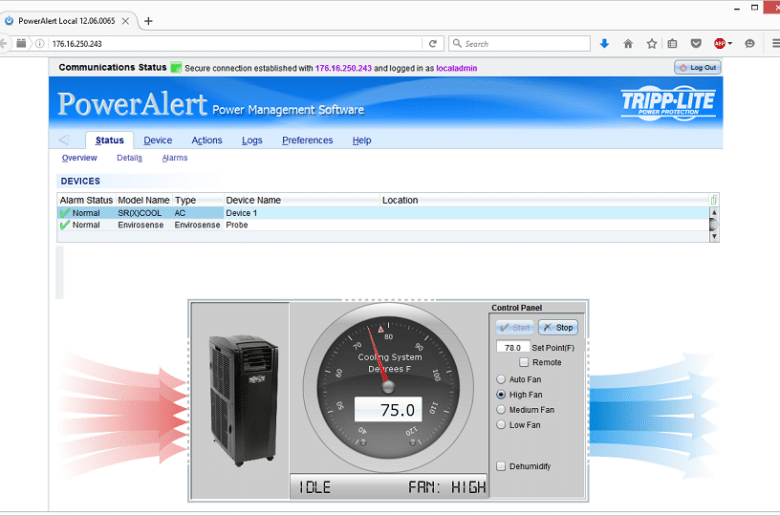Image resolution: width=780 pixels, height=516 pixels.
Task: Click the Start button in Control Panel
Action: [x=515, y=327]
